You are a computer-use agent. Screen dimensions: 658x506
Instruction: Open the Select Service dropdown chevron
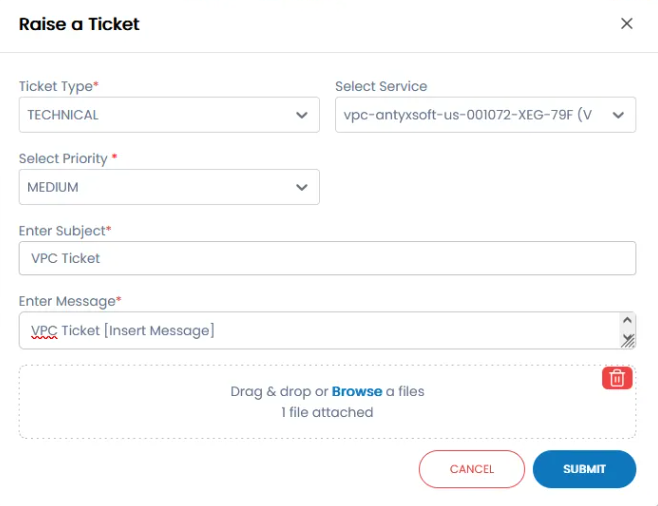tap(618, 115)
